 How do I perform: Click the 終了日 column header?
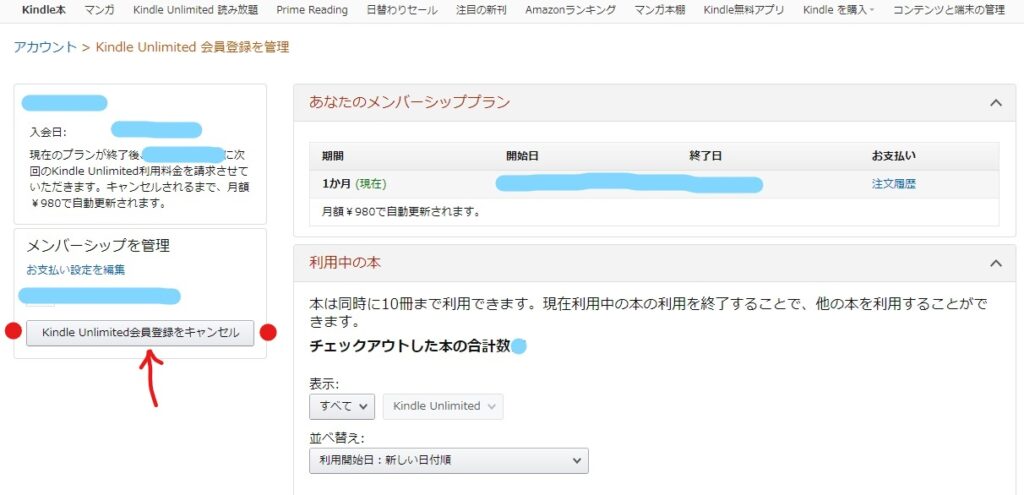click(x=705, y=157)
